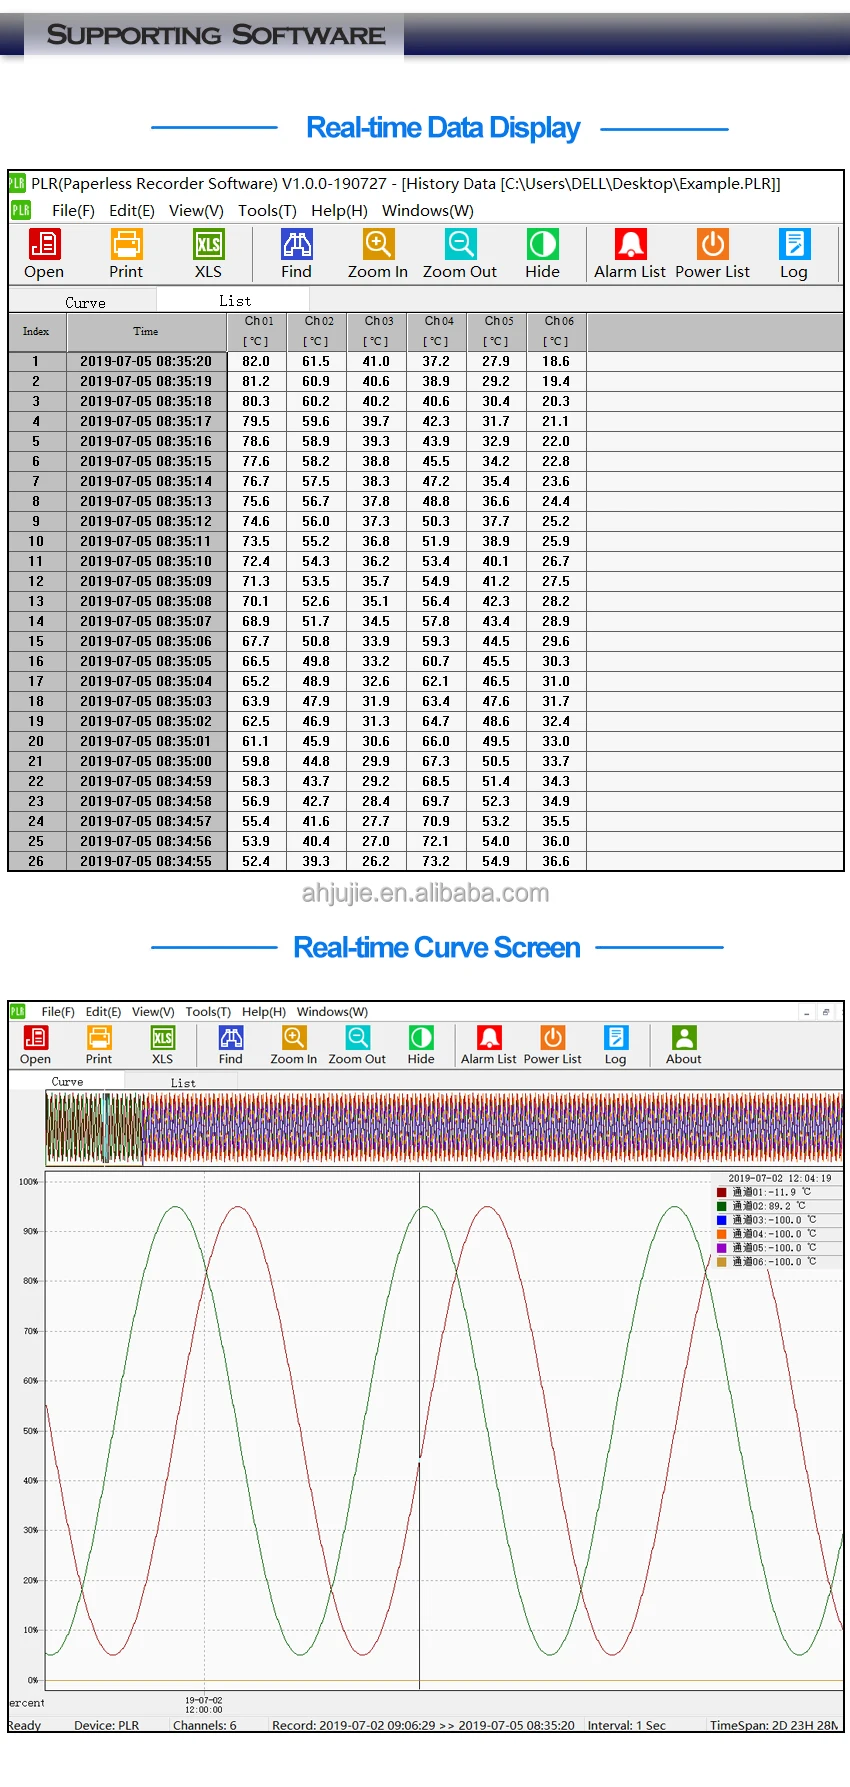Open Help(H) menu in the upper data window
The image size is (850, 1787).
tap(339, 211)
